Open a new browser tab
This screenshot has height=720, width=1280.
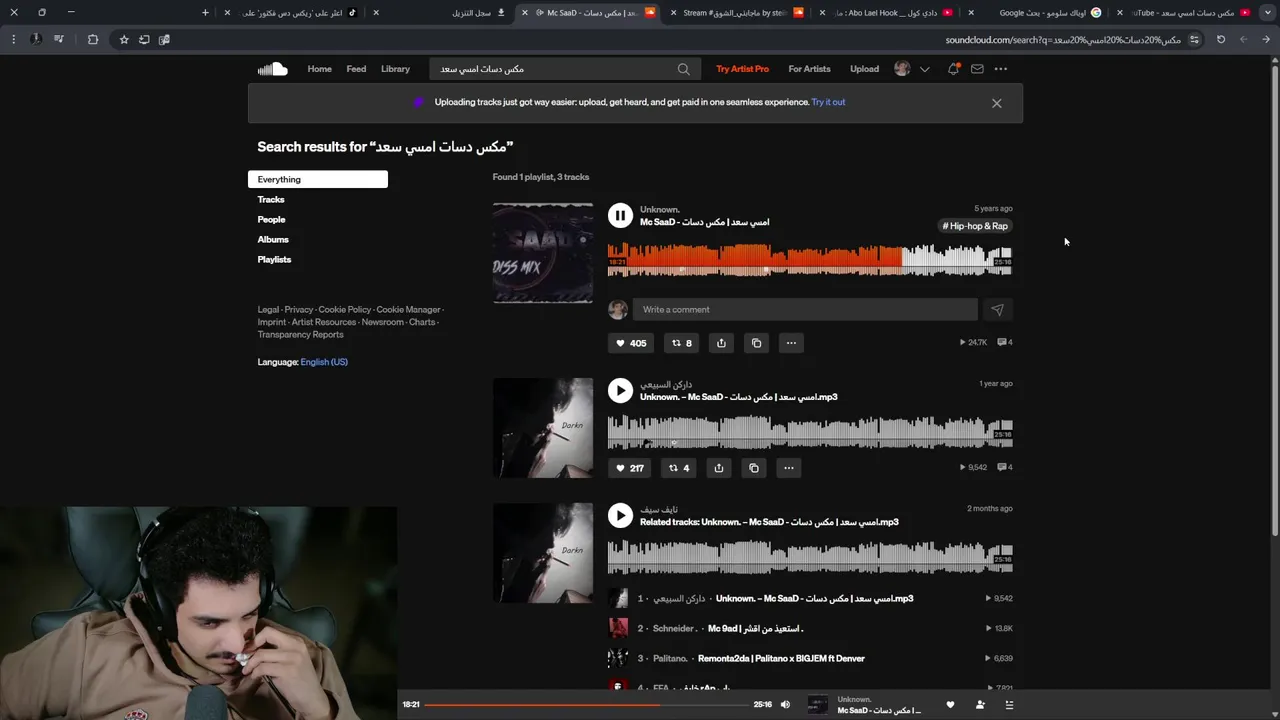pyautogui.click(x=205, y=12)
